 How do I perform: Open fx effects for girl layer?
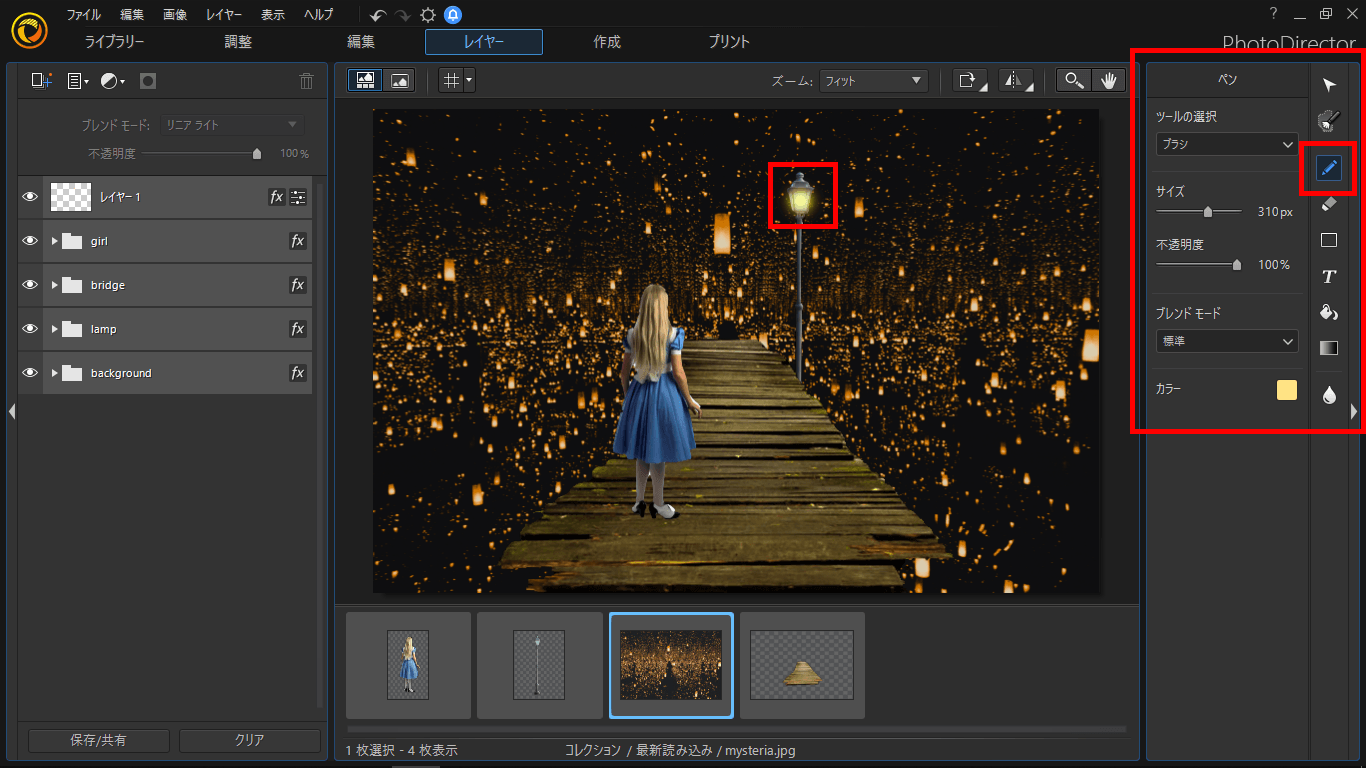(297, 241)
